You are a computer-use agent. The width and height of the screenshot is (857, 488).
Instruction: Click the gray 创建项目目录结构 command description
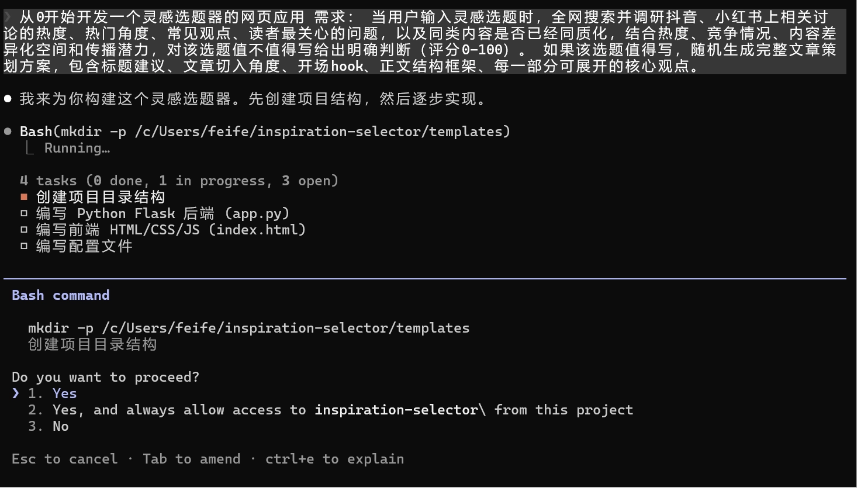(x=92, y=344)
